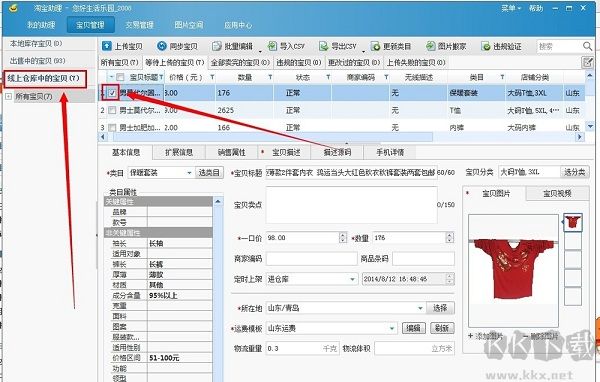Open the 应用中心 top tab
Viewport: 600px width, 382px height.
[x=238, y=25]
